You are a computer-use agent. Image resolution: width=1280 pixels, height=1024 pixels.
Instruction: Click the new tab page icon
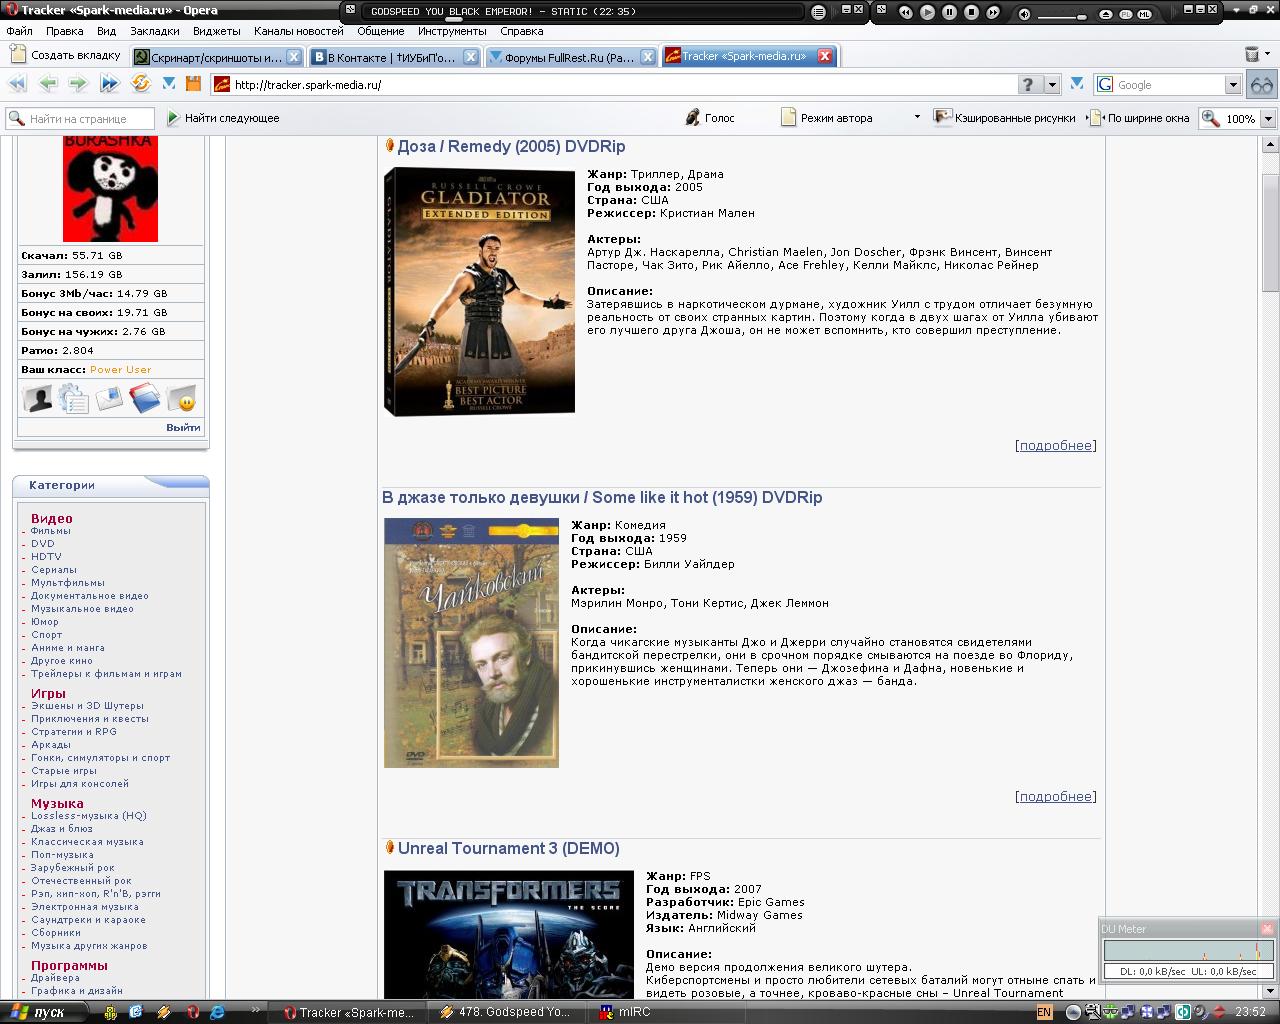tap(17, 56)
